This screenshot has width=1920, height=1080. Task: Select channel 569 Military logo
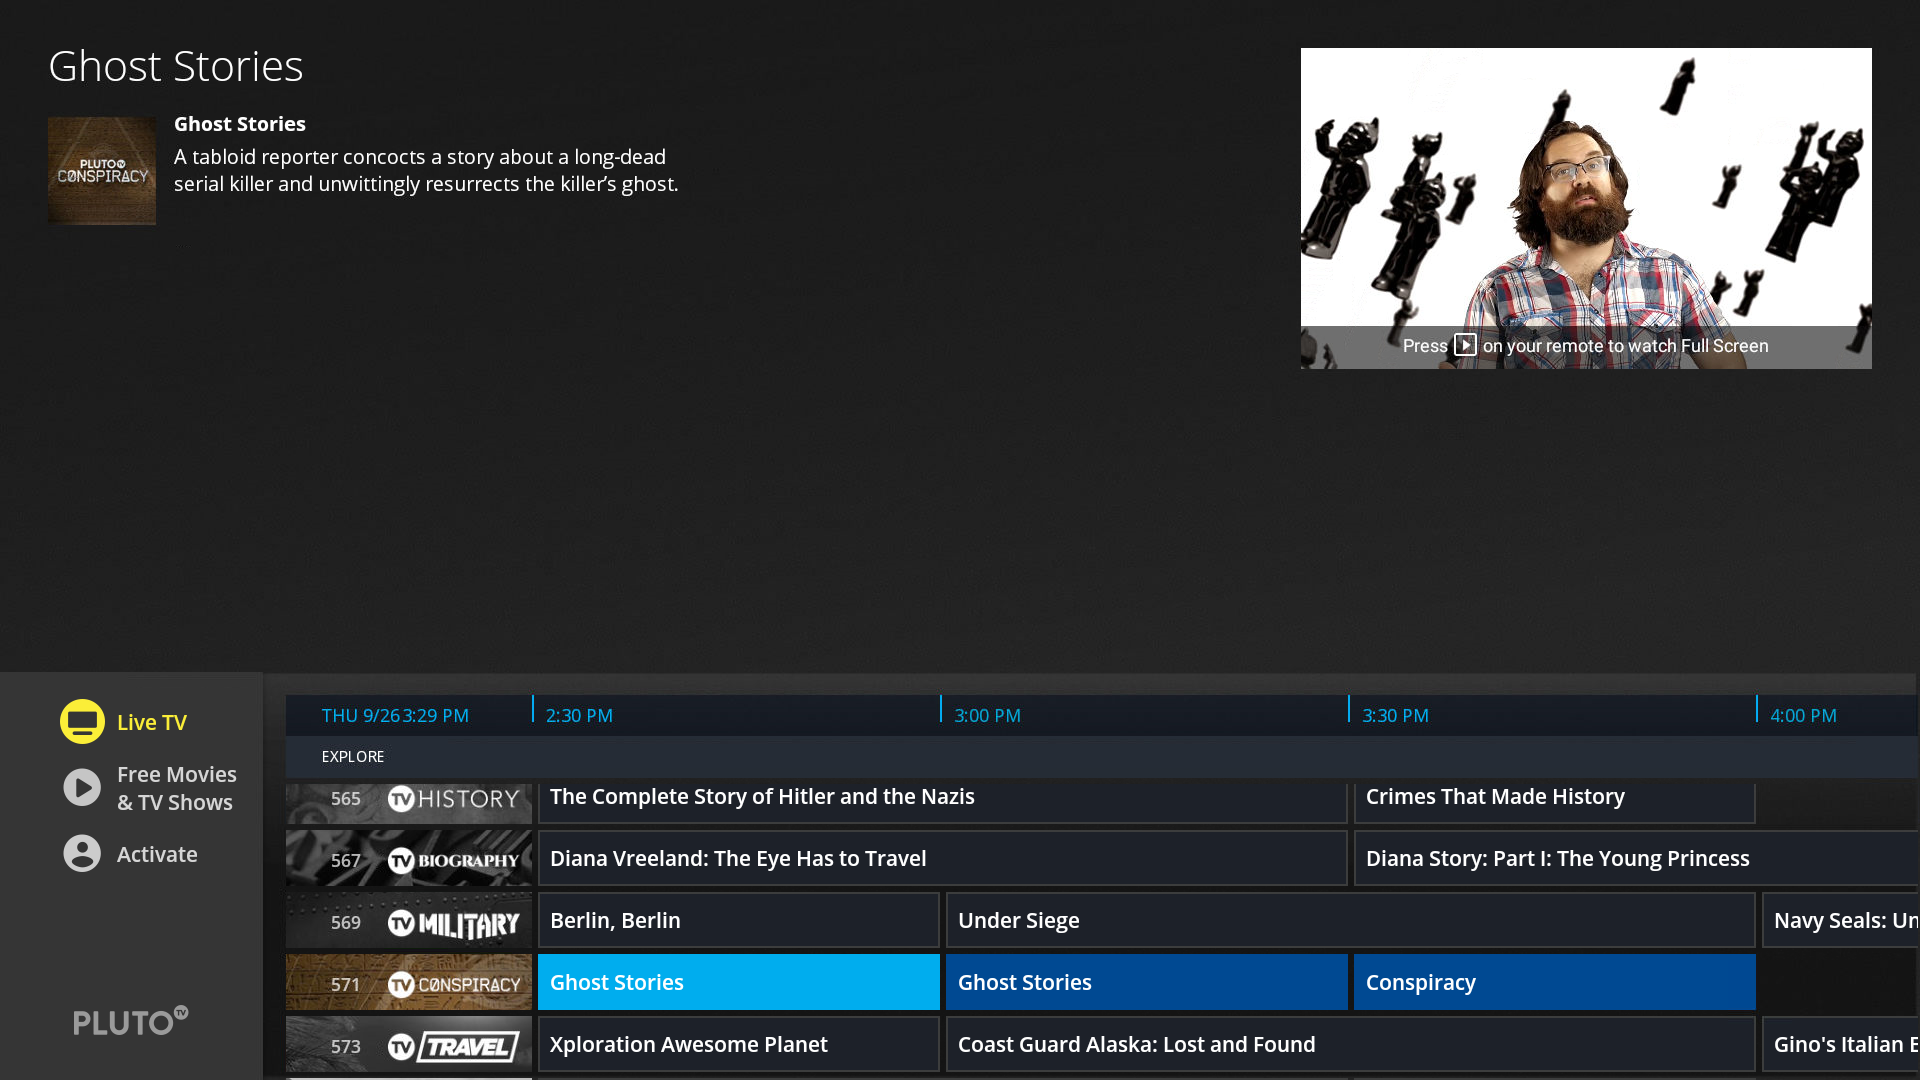coord(454,923)
